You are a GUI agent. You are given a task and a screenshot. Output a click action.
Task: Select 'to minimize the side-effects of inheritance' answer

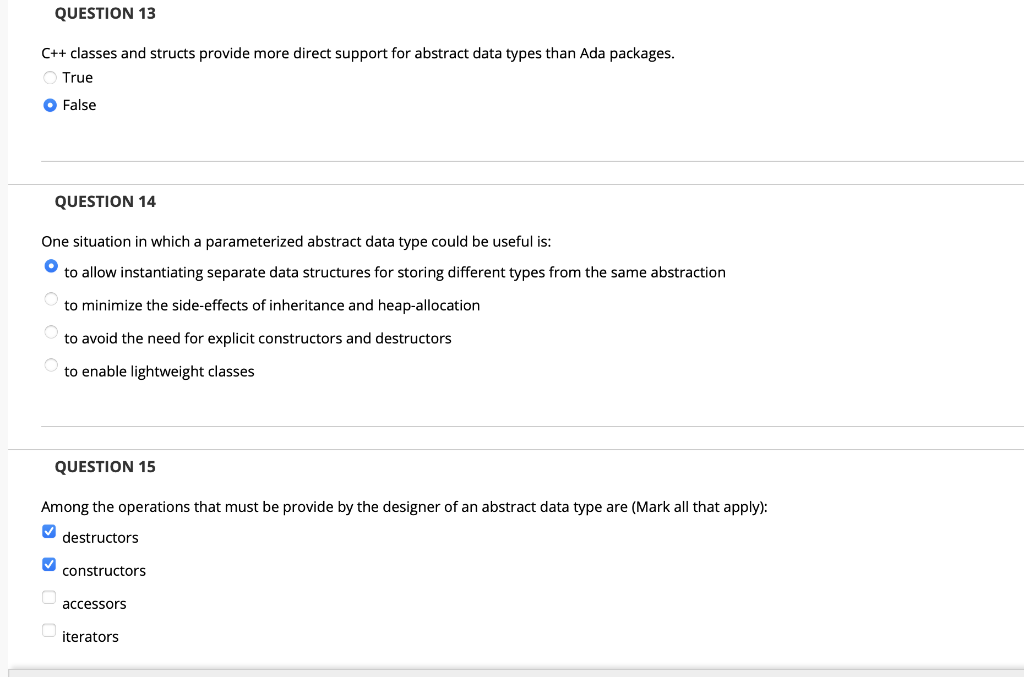[51, 299]
